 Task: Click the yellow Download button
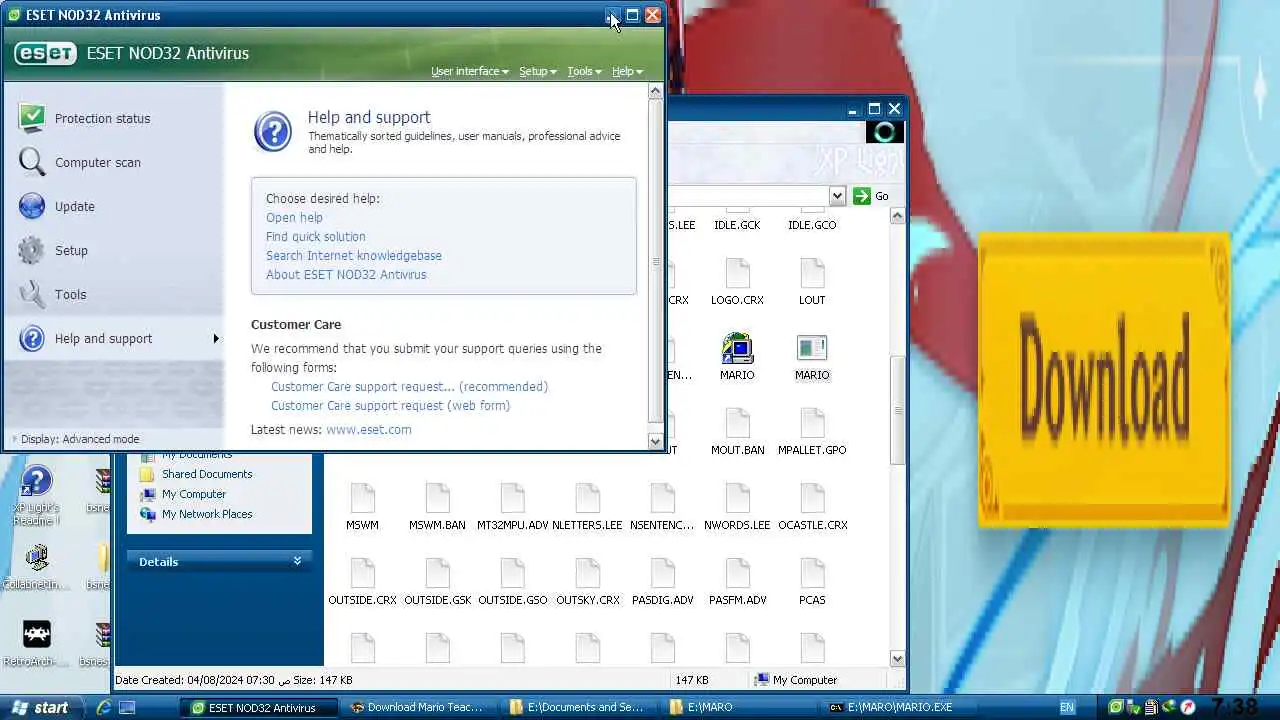[x=1104, y=380]
